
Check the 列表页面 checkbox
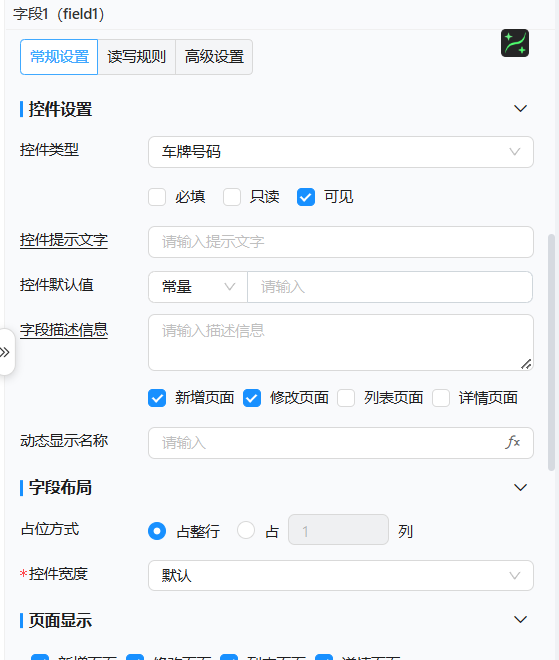point(346,398)
